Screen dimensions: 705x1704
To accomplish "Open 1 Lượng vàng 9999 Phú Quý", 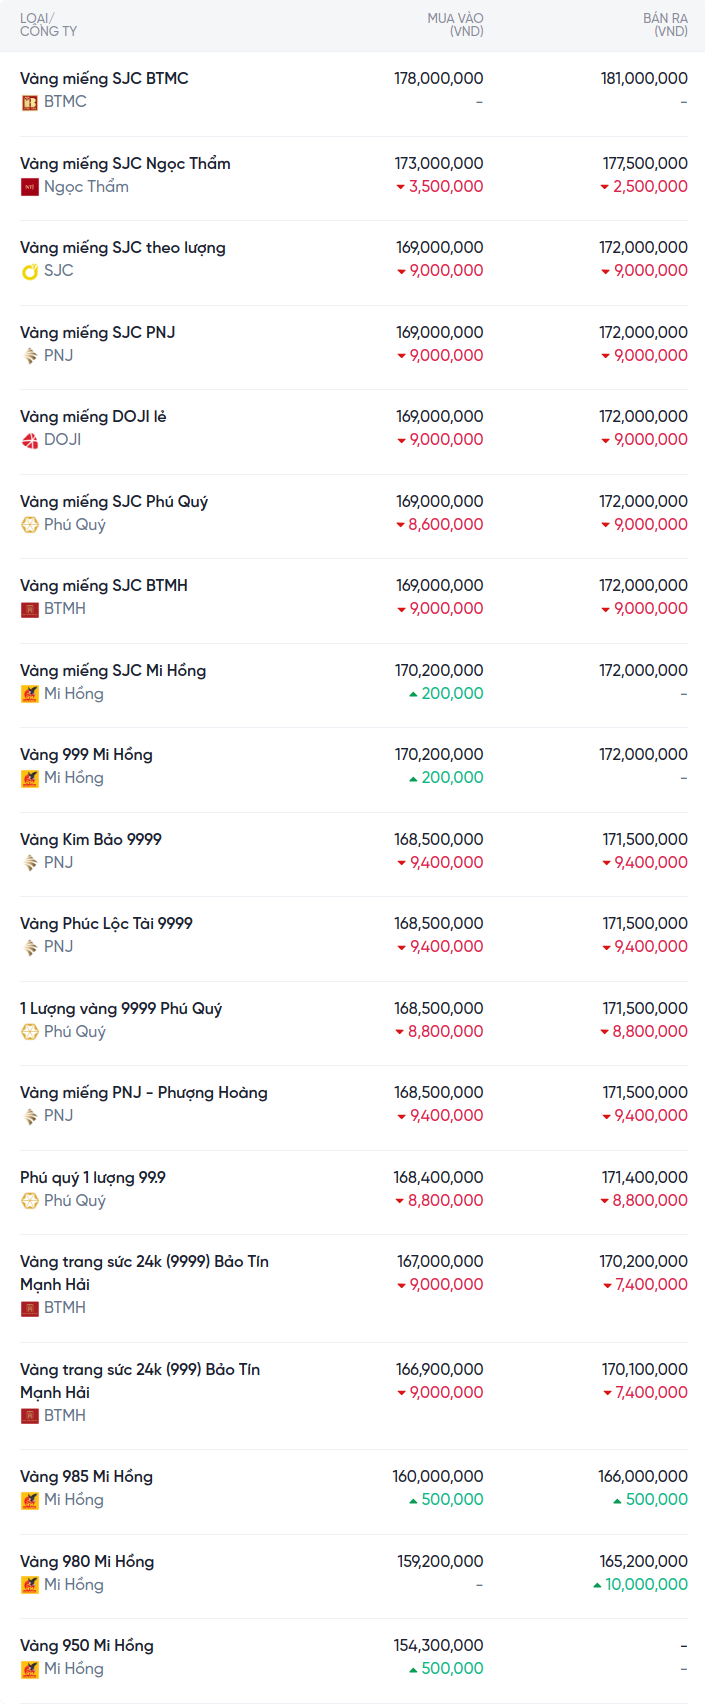I will tap(121, 1008).
